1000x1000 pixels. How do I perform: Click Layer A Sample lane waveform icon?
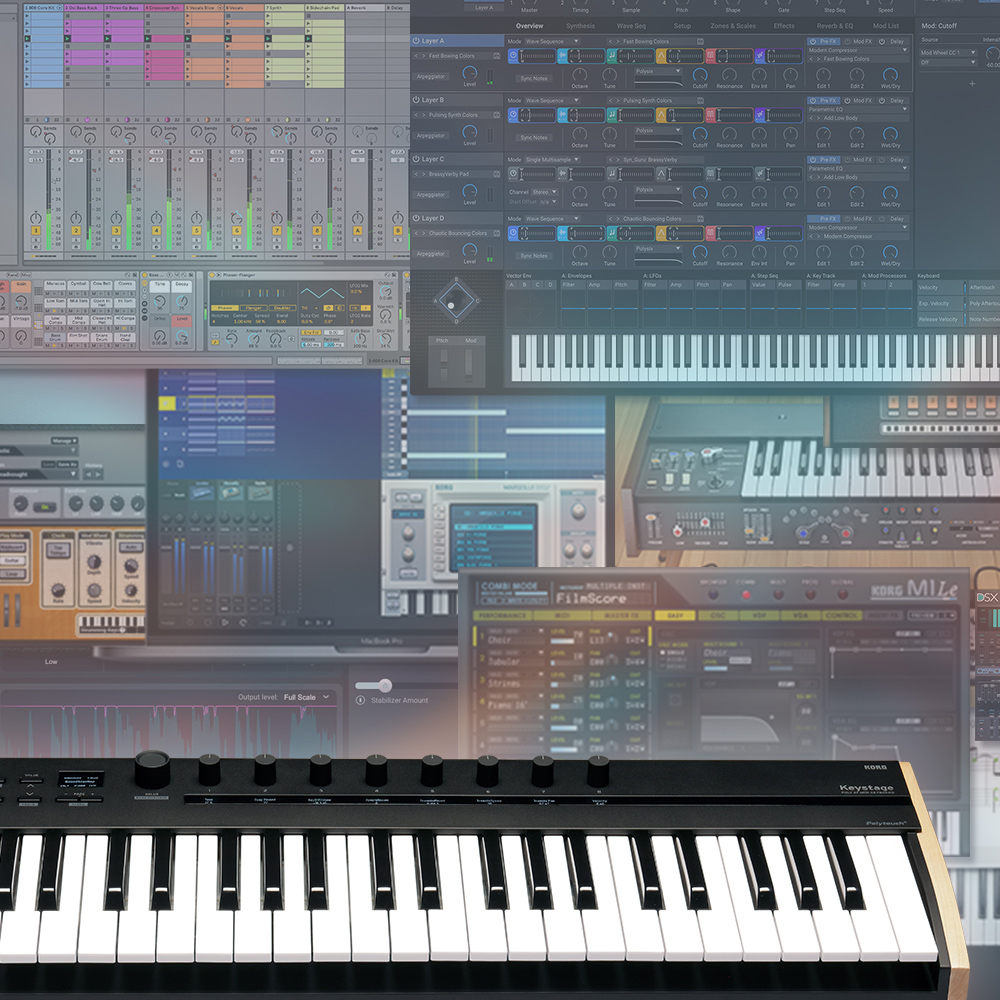coord(563,57)
